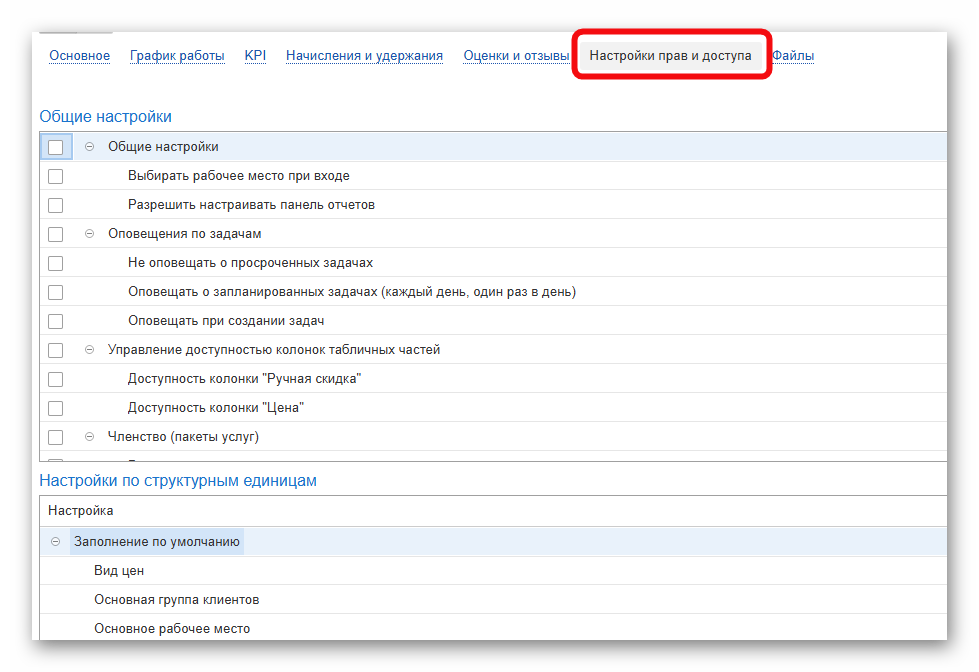Collapse the Общие настройки tree group
The width and height of the screenshot is (979, 672).
coord(89,147)
